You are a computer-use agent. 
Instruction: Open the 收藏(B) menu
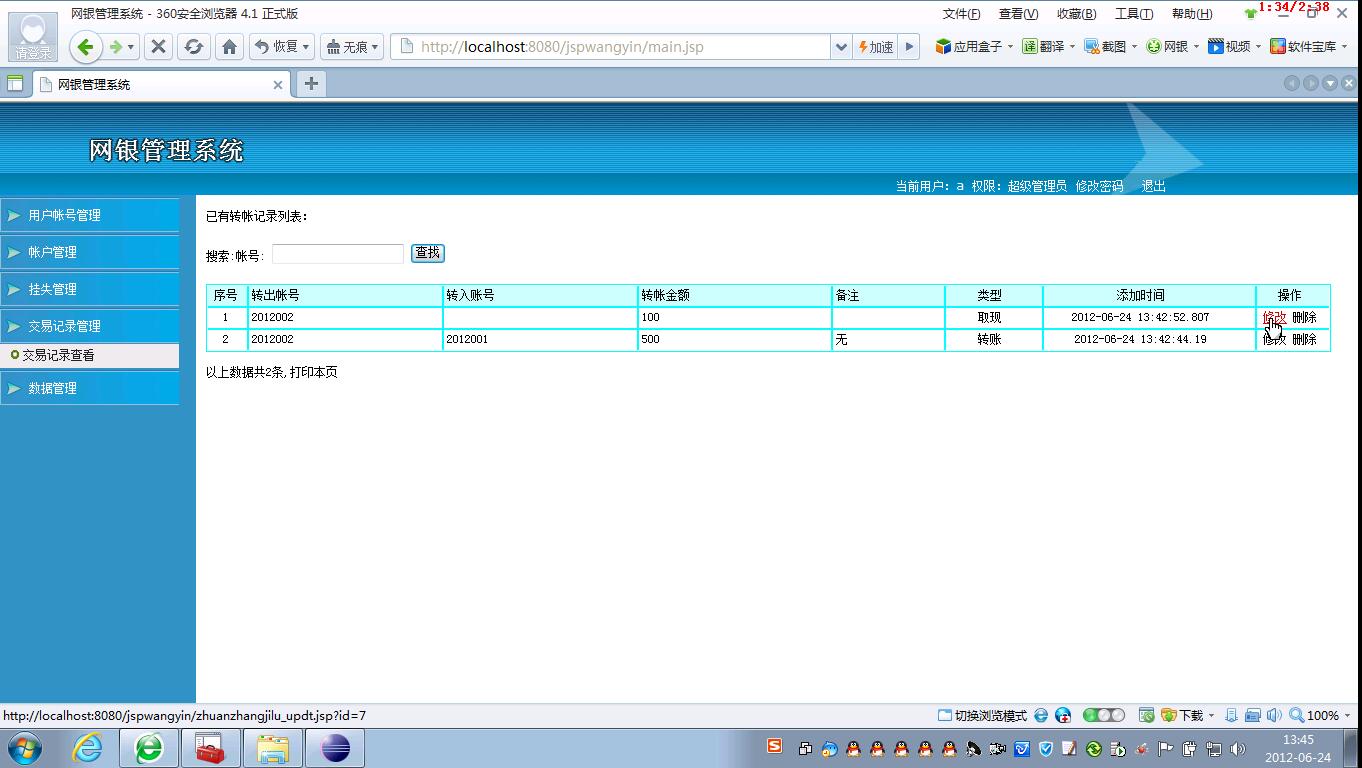(1076, 14)
